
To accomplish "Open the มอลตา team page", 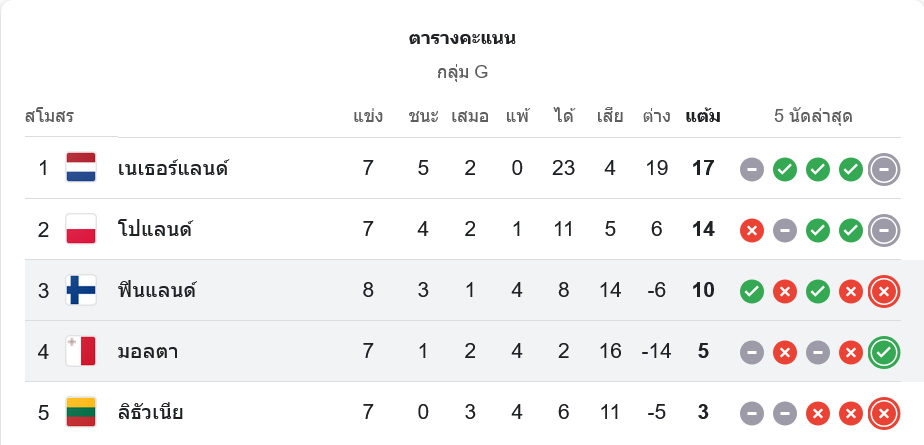I will (x=148, y=352).
